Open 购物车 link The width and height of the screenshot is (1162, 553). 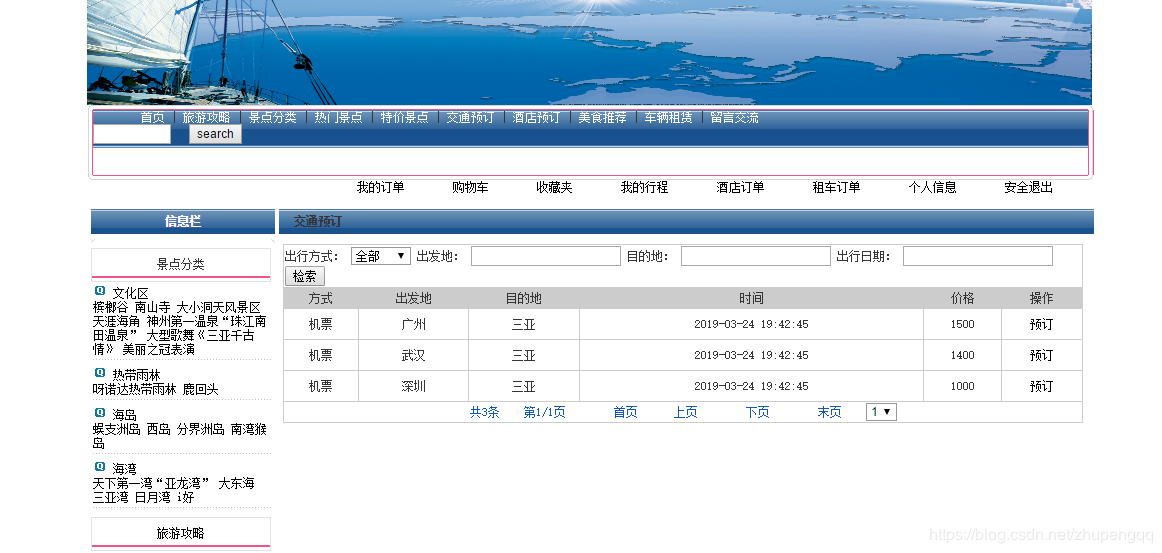pyautogui.click(x=470, y=188)
